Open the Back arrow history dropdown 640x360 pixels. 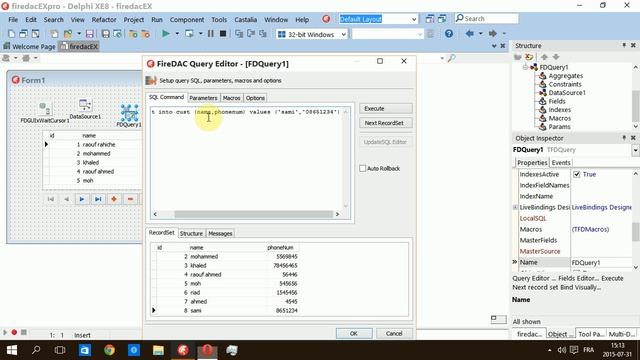pyautogui.click(x=480, y=33)
